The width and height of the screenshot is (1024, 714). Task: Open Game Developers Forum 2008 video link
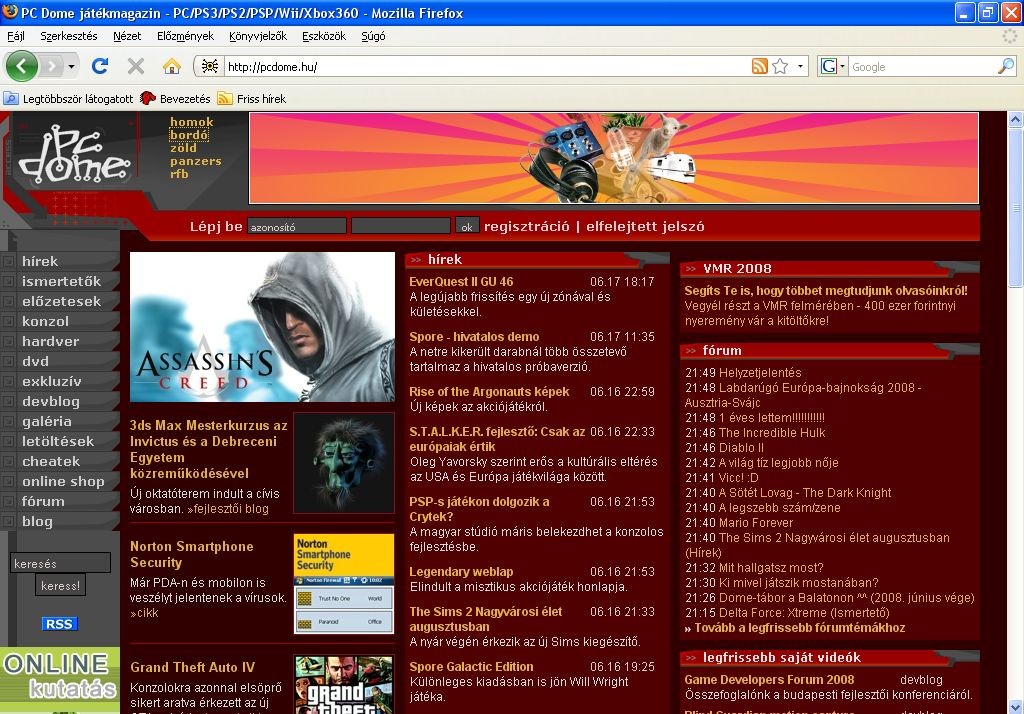pyautogui.click(x=769, y=679)
